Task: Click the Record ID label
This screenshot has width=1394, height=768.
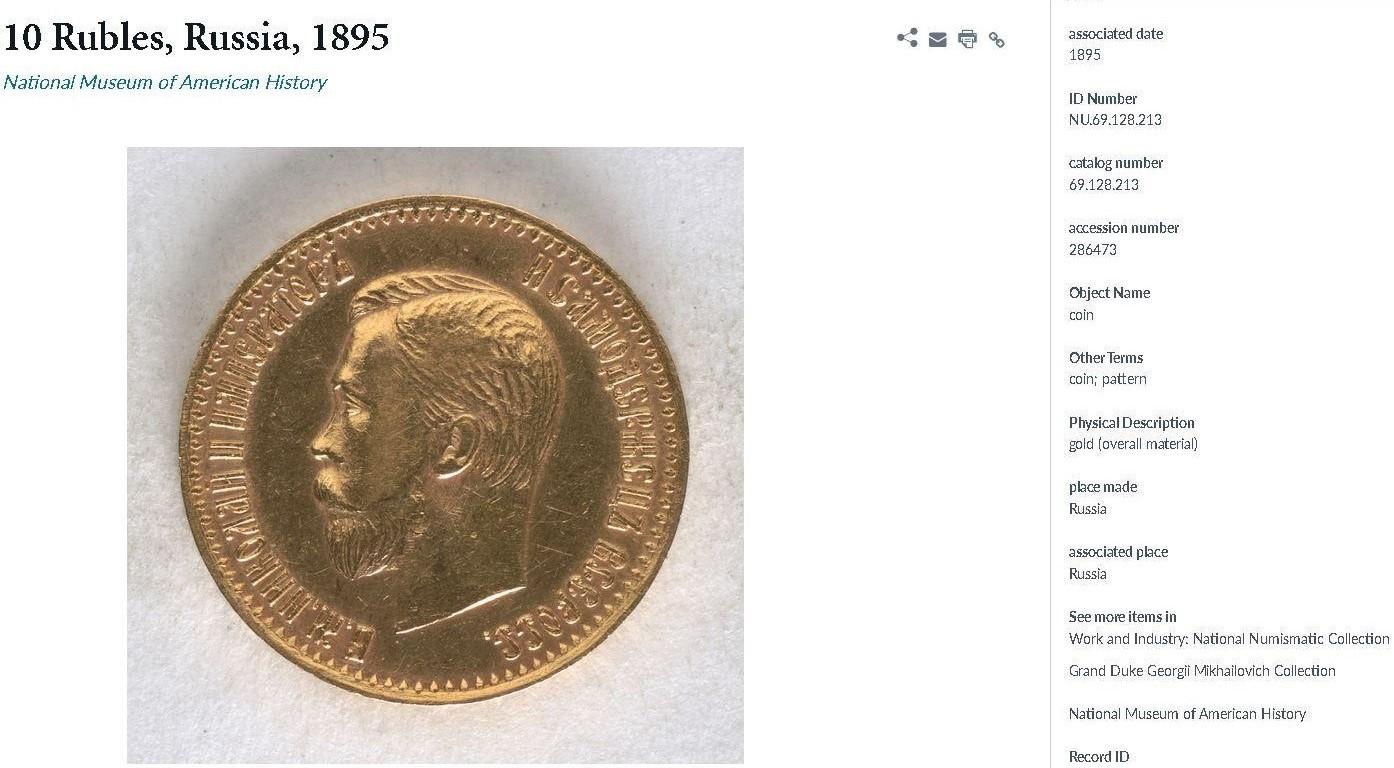Action: point(1099,757)
